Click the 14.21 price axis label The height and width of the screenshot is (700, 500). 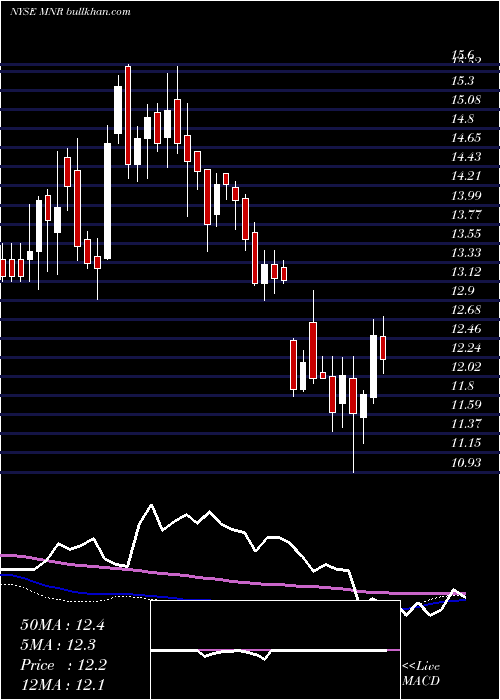tap(466, 176)
